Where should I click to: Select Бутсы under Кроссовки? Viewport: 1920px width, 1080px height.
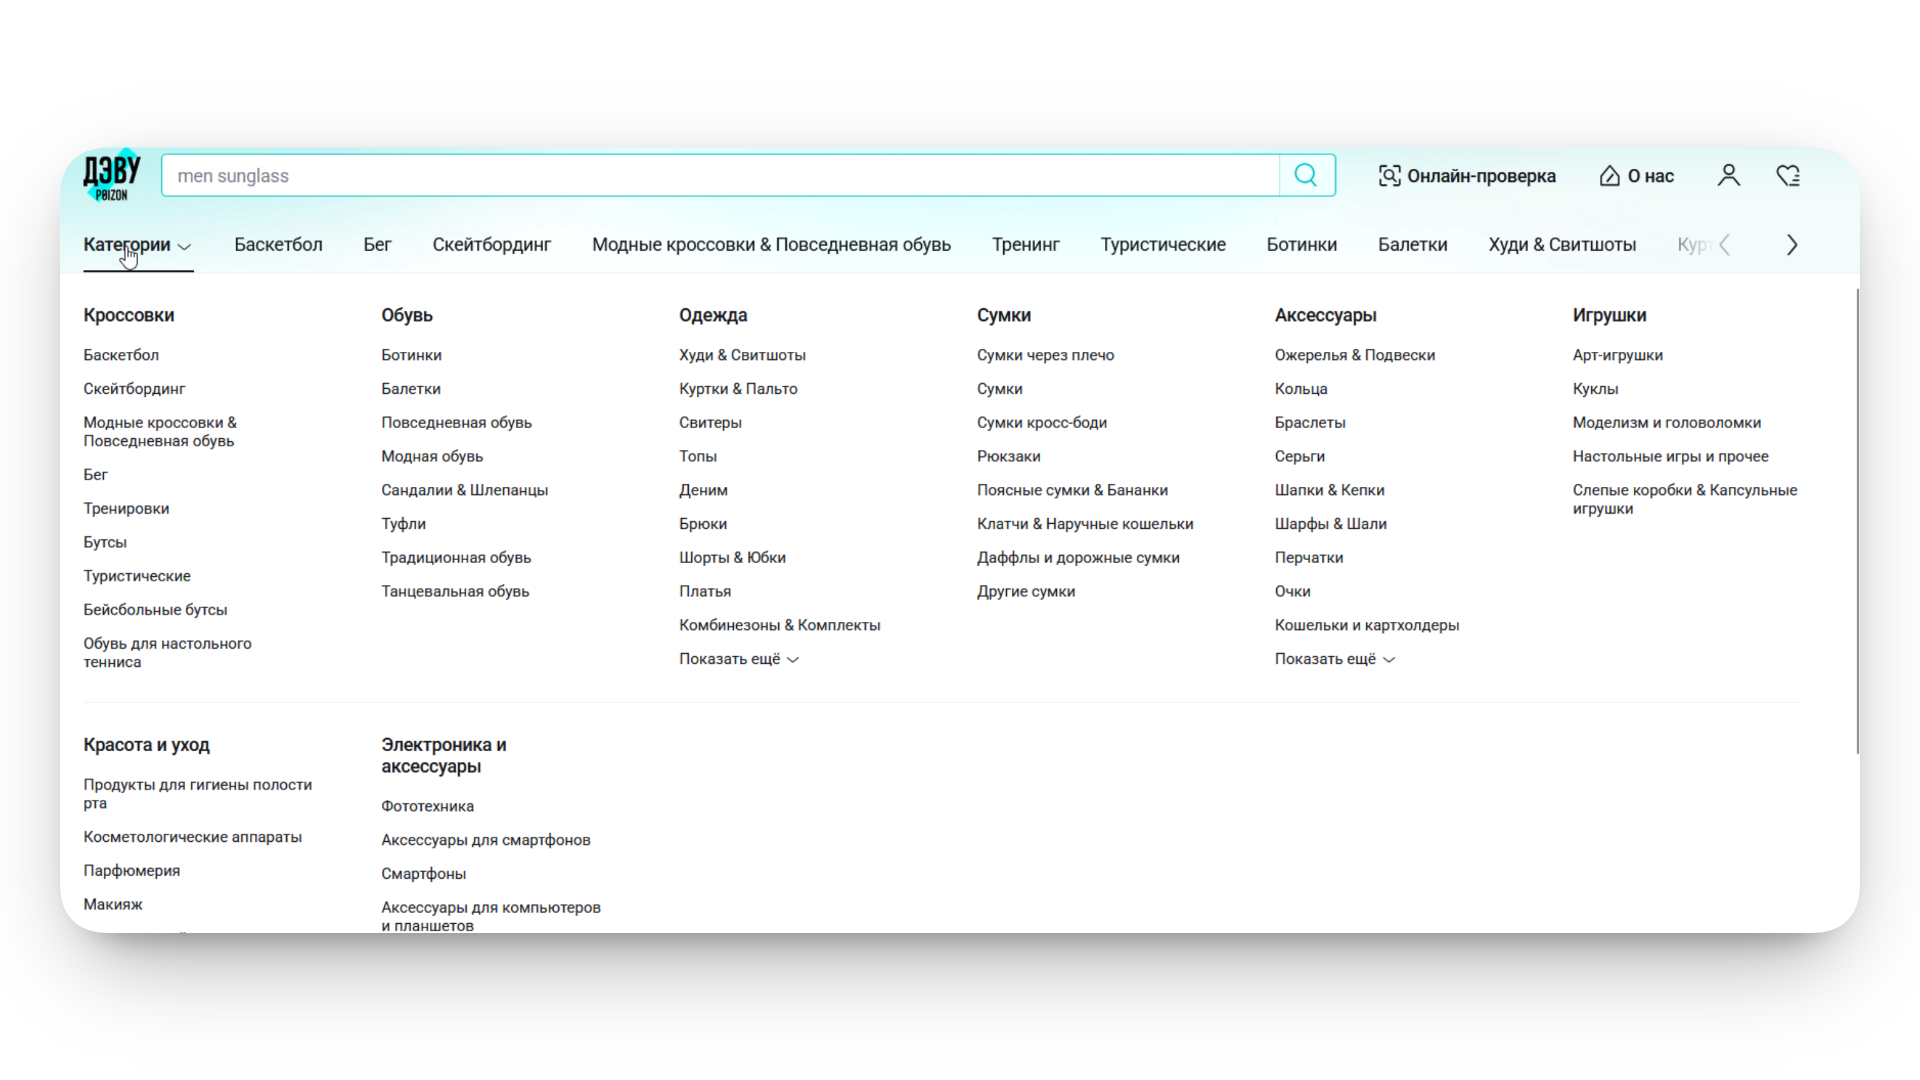tap(105, 542)
